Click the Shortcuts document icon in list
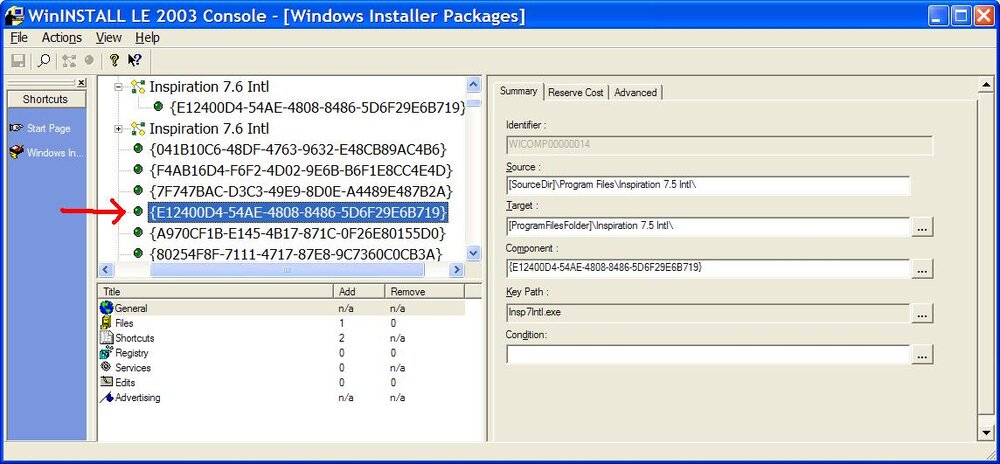This screenshot has width=1000, height=464. coord(107,338)
